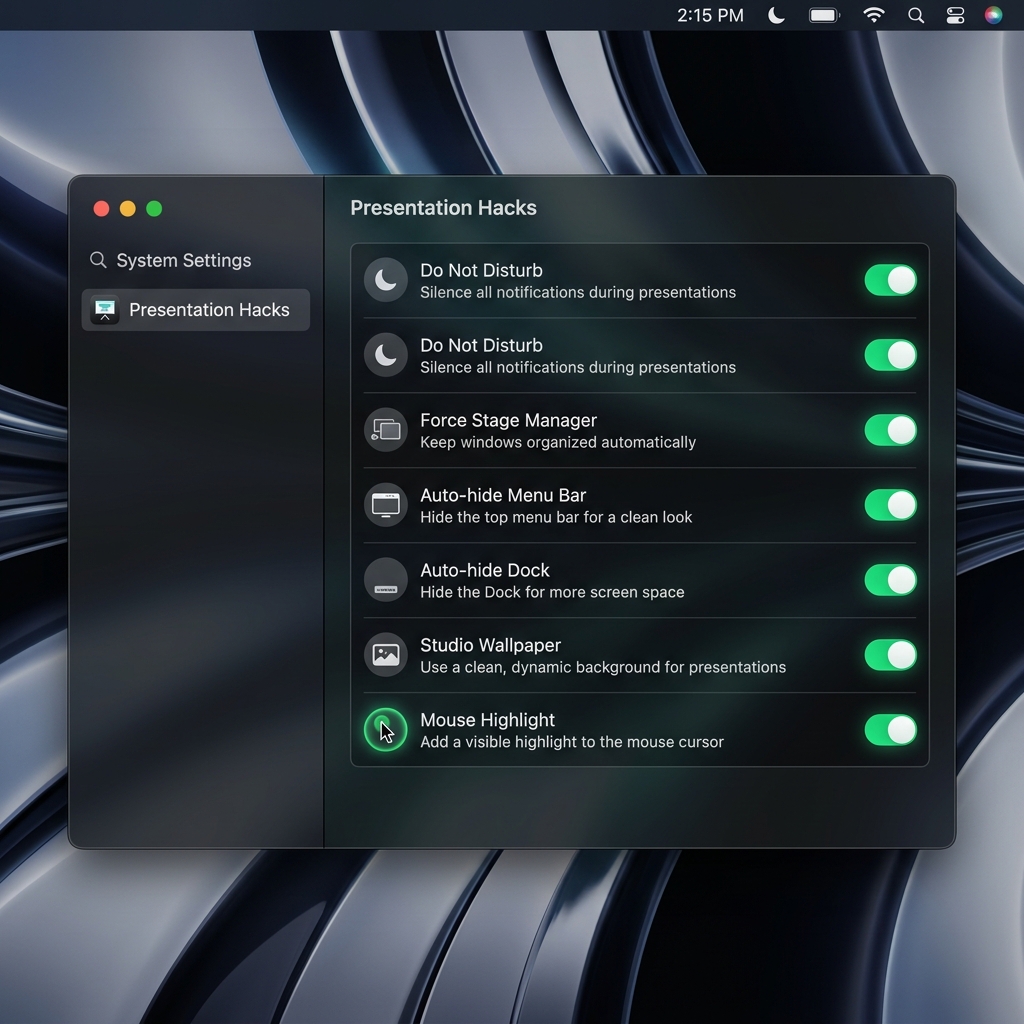This screenshot has width=1024, height=1024.
Task: Click the "Presentation Hacks" pane heading
Action: click(443, 208)
